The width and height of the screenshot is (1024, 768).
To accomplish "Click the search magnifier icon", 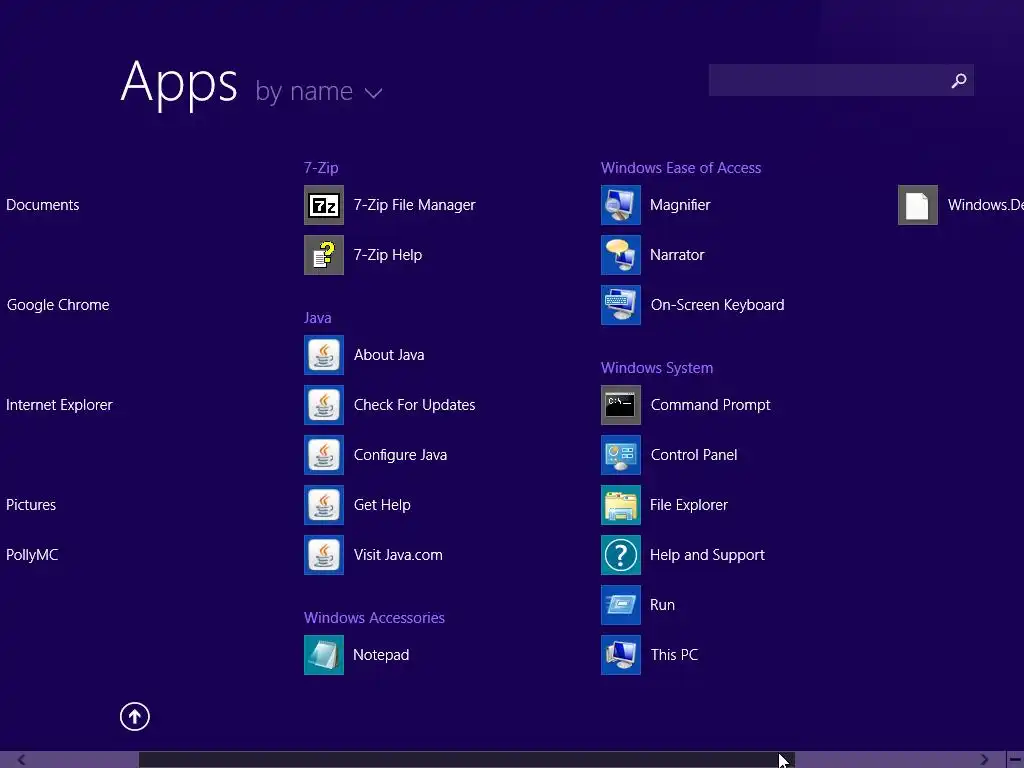I will point(959,80).
